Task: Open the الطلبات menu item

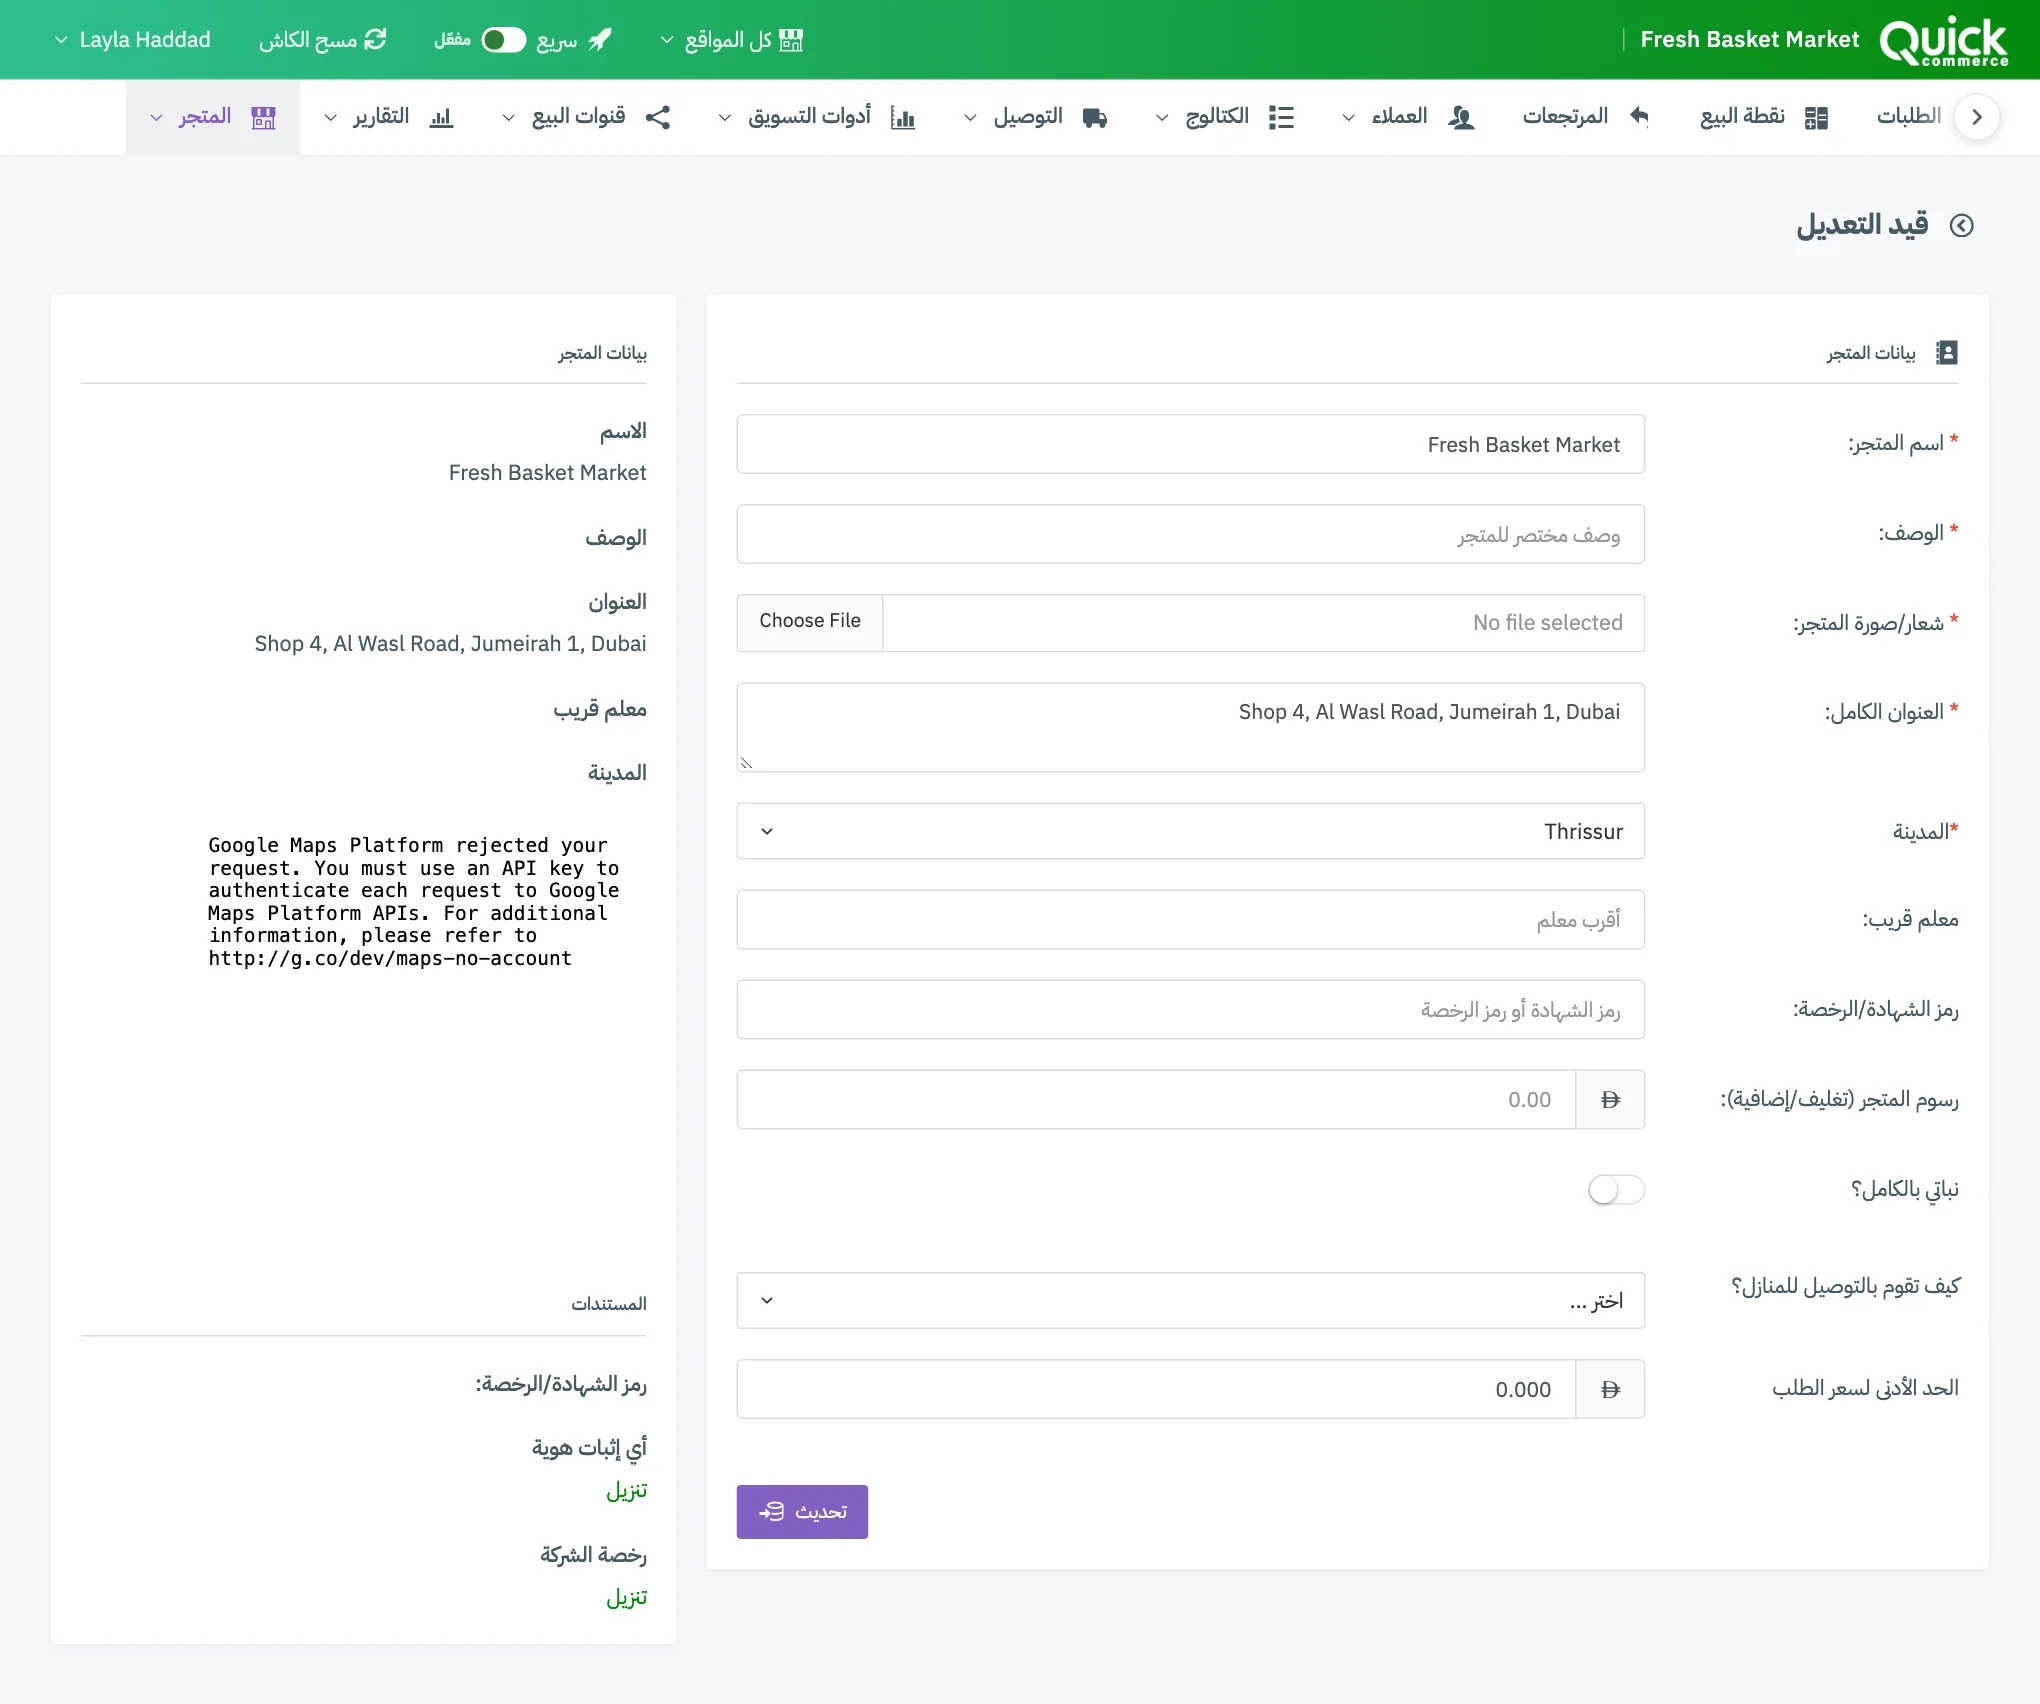Action: tap(1908, 116)
